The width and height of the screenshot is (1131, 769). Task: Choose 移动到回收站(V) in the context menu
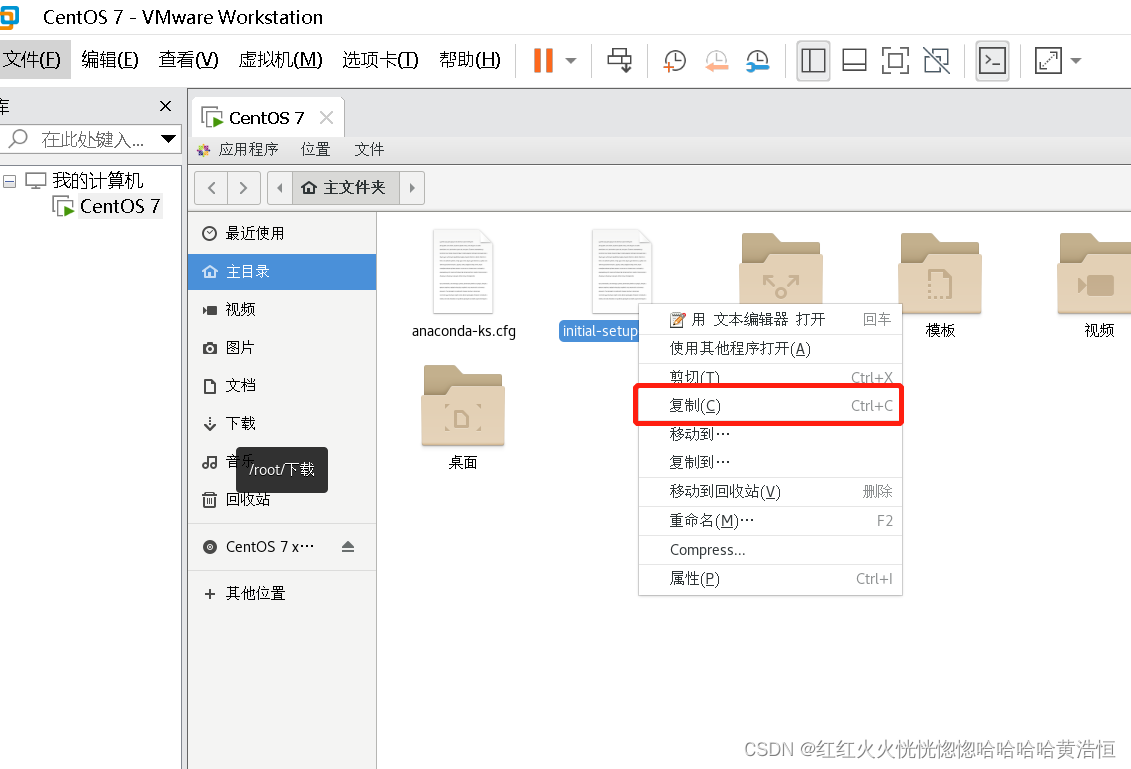pyautogui.click(x=770, y=492)
